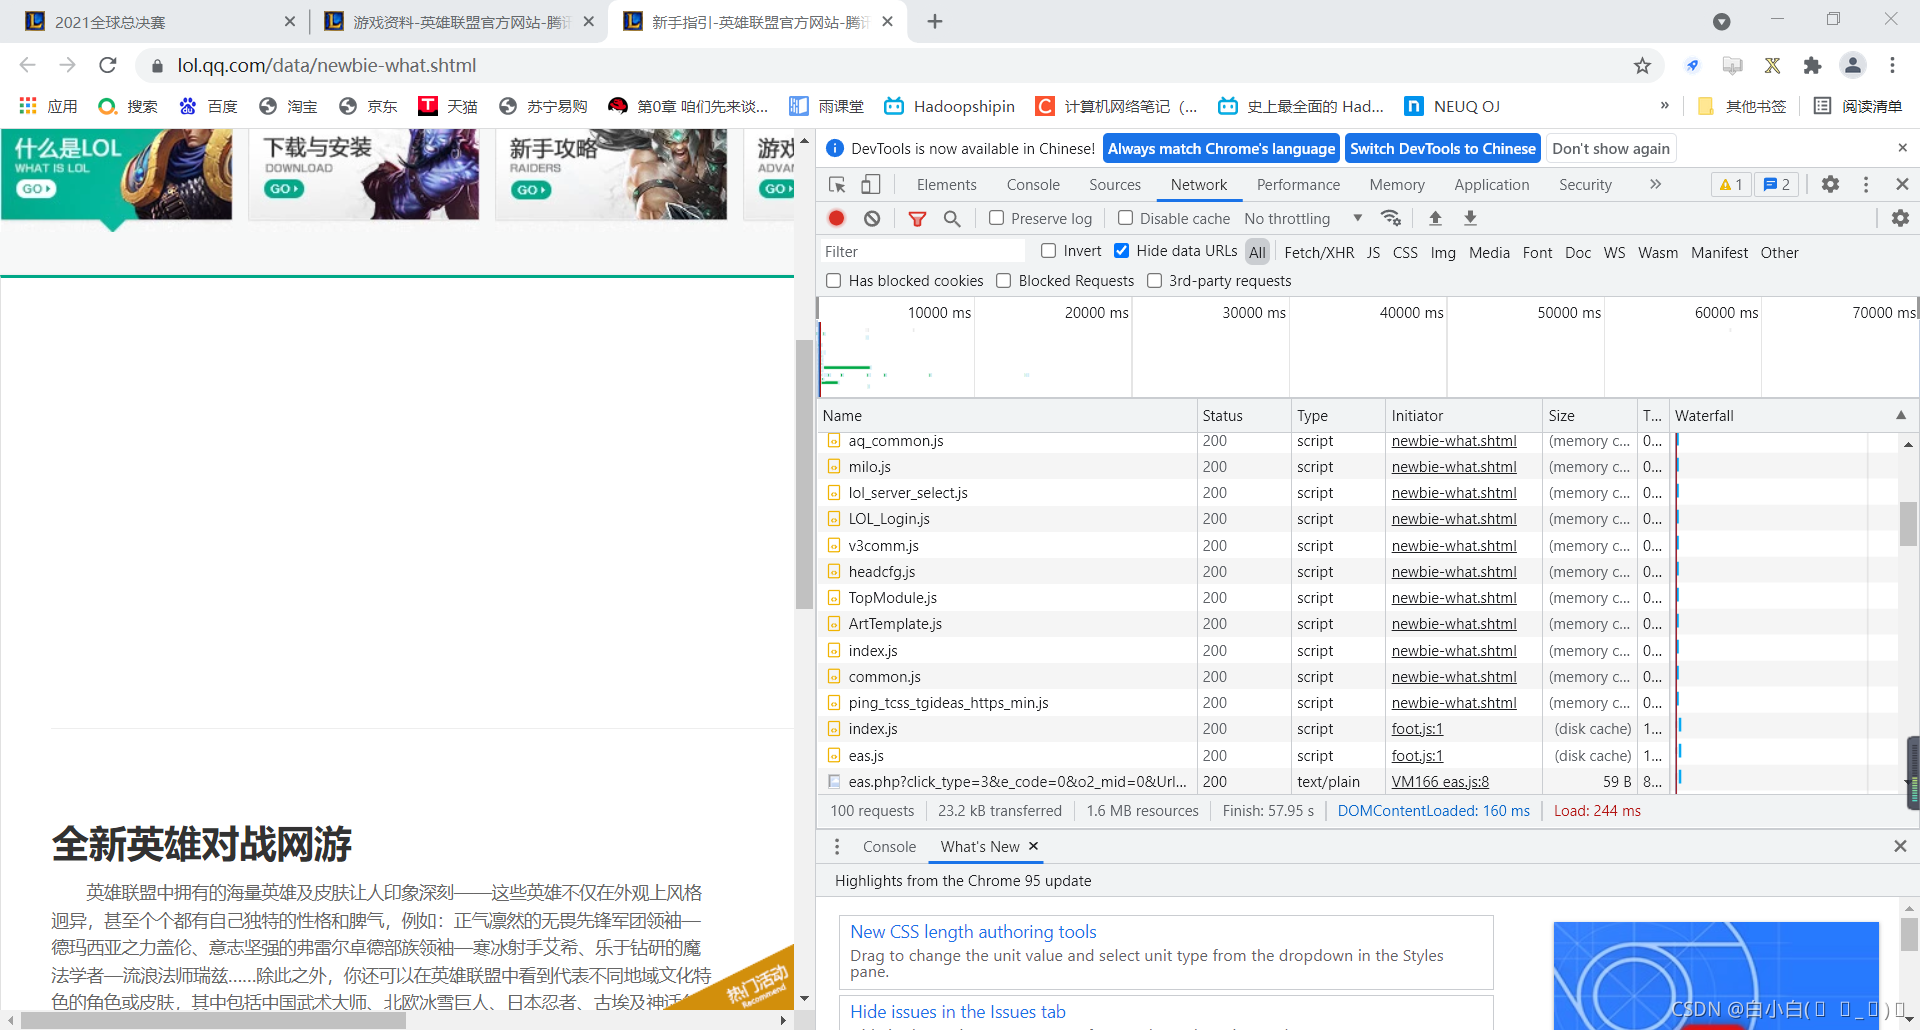Click the address bar URL
Image resolution: width=1920 pixels, height=1030 pixels.
(327, 65)
